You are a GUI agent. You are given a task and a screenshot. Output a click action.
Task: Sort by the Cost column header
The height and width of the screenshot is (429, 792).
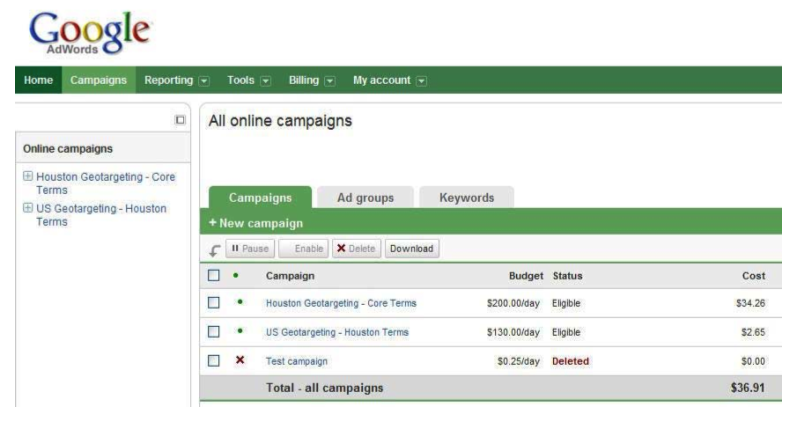[754, 276]
